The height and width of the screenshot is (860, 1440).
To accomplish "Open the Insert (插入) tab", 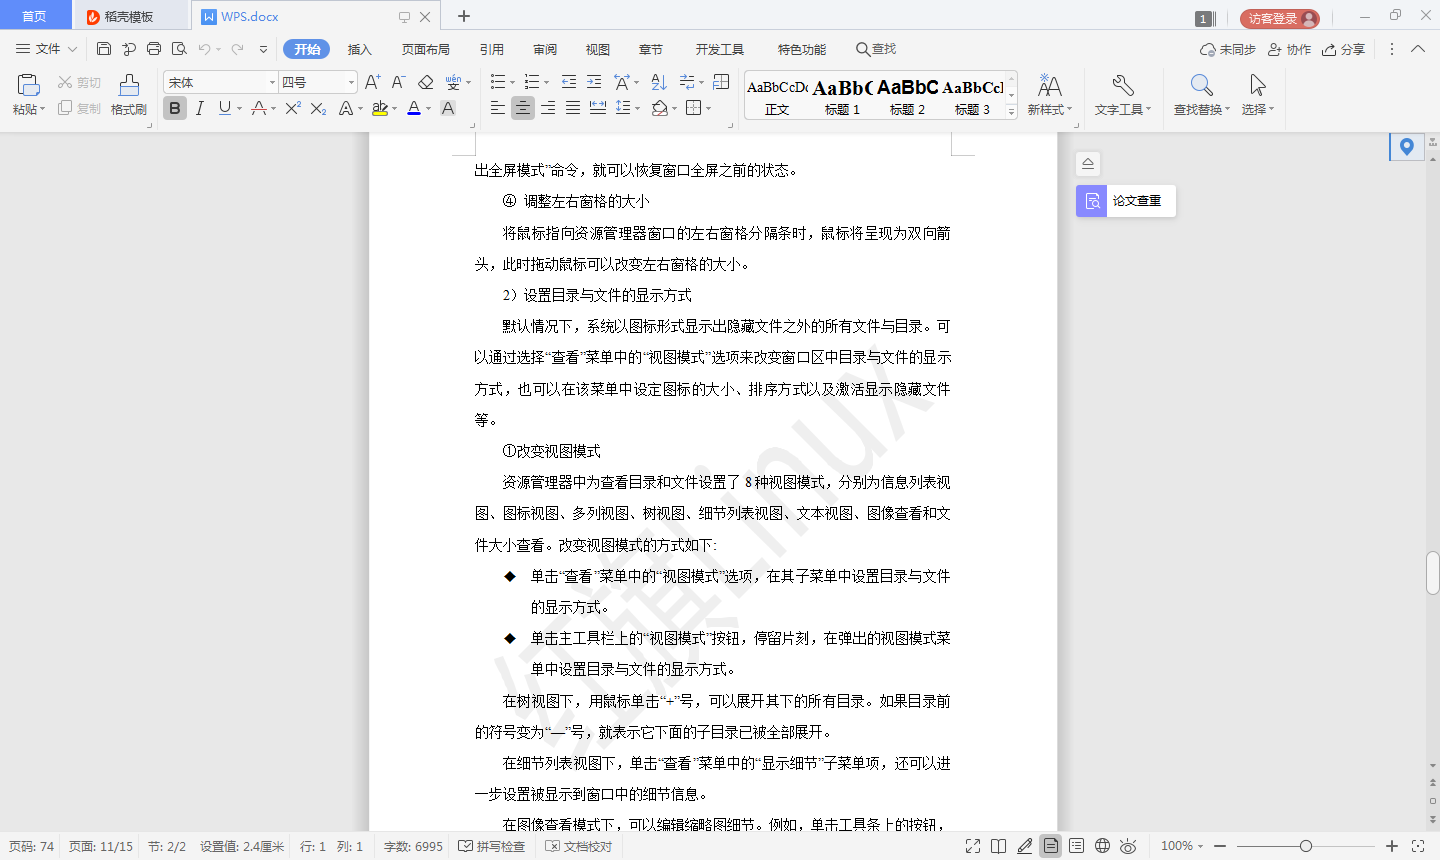I will (359, 49).
